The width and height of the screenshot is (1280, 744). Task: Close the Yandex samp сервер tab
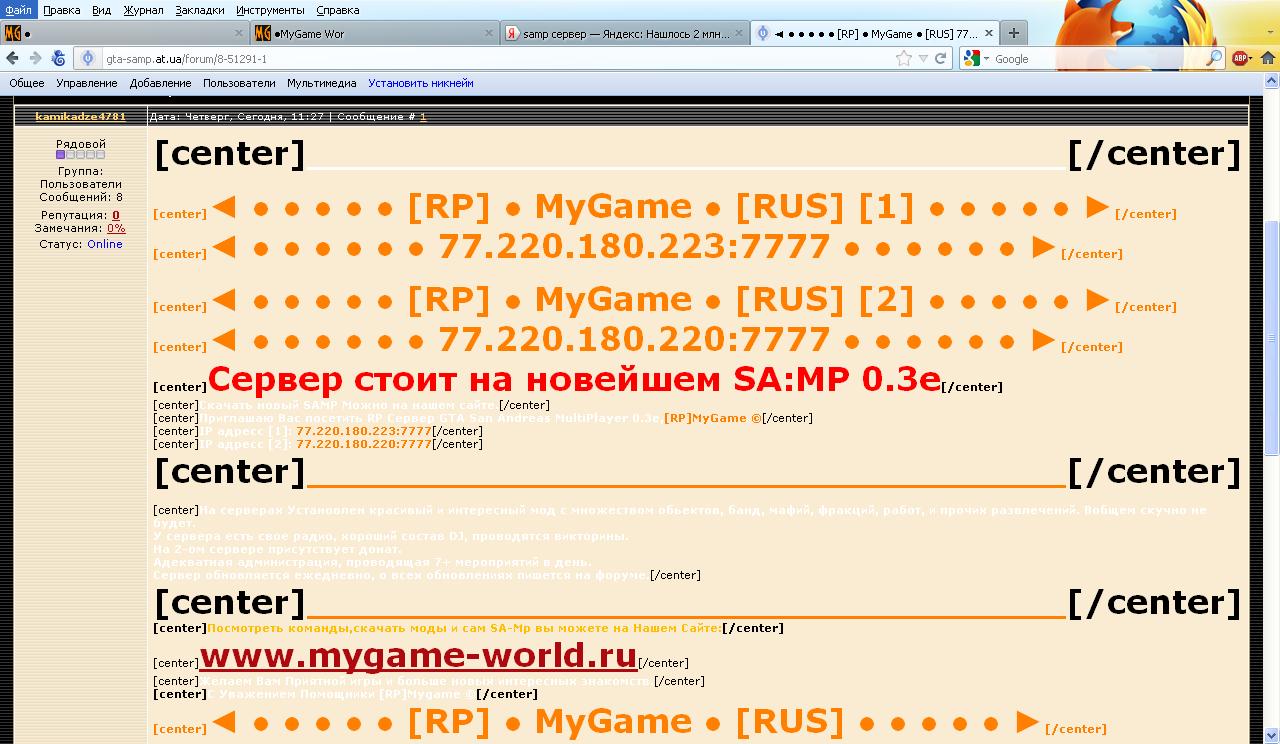point(739,33)
